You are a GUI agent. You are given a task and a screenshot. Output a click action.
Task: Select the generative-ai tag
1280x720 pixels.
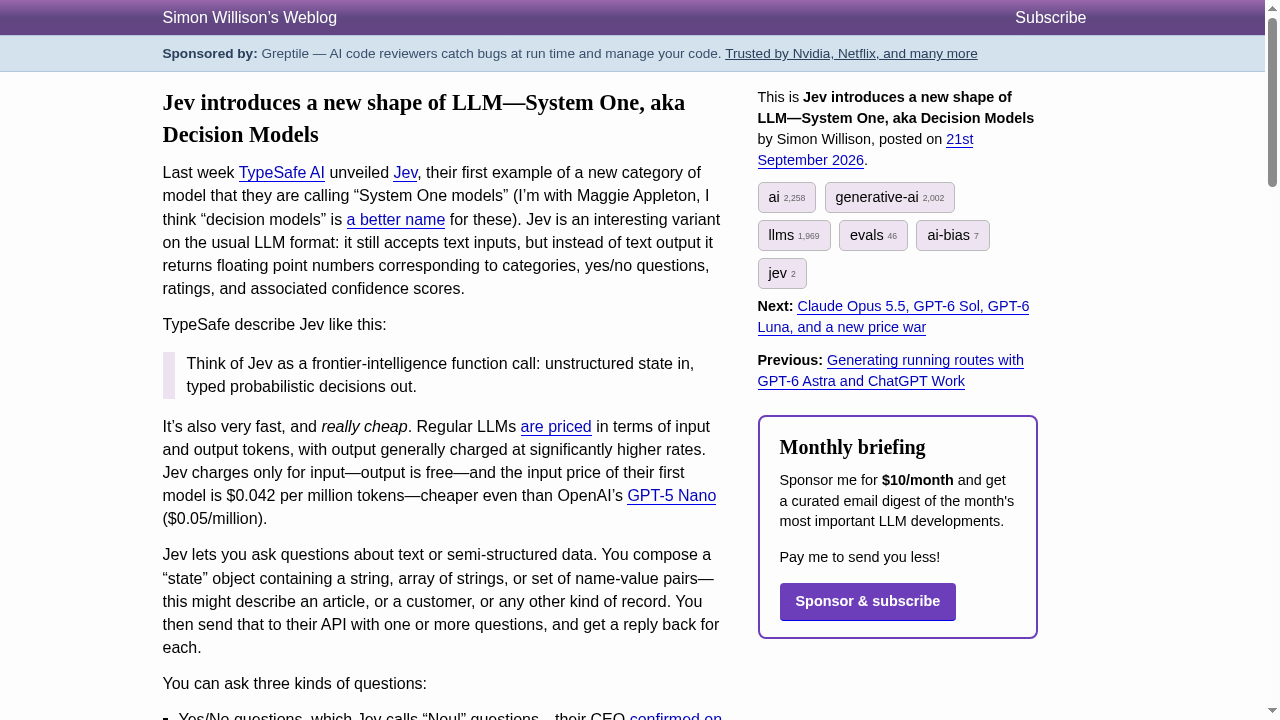(890, 198)
